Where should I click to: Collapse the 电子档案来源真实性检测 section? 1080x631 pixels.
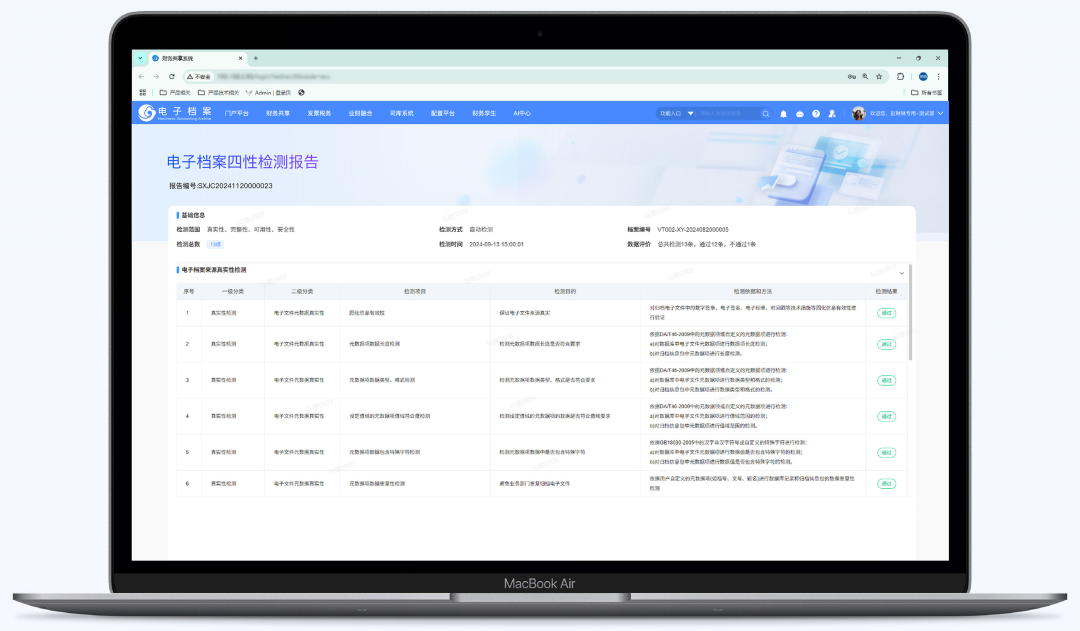pyautogui.click(x=901, y=272)
